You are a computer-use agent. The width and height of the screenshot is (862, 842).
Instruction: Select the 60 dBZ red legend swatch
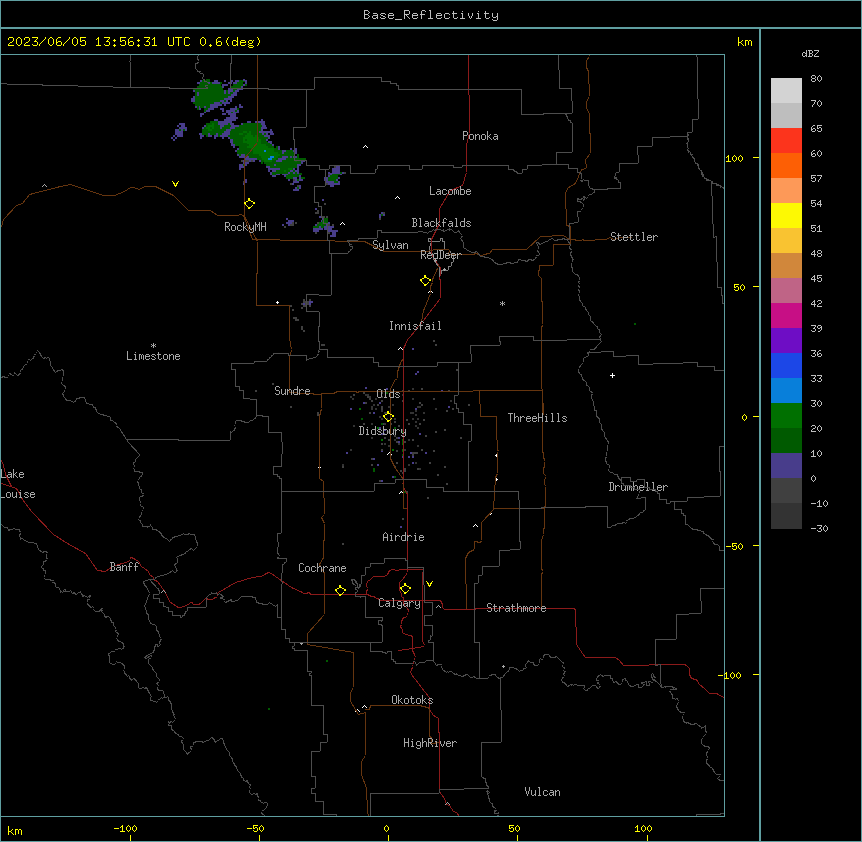[786, 141]
